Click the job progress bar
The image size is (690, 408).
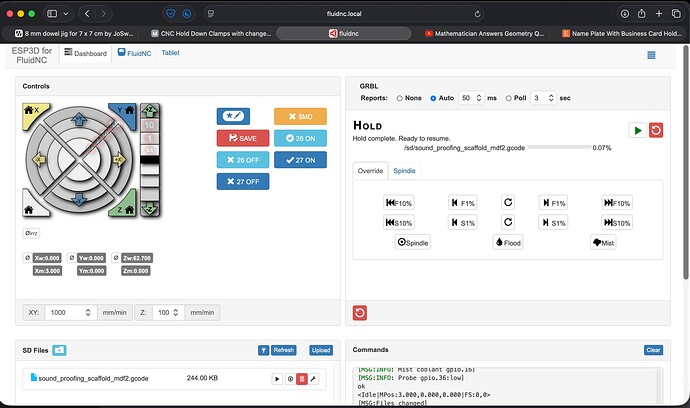tap(559, 147)
